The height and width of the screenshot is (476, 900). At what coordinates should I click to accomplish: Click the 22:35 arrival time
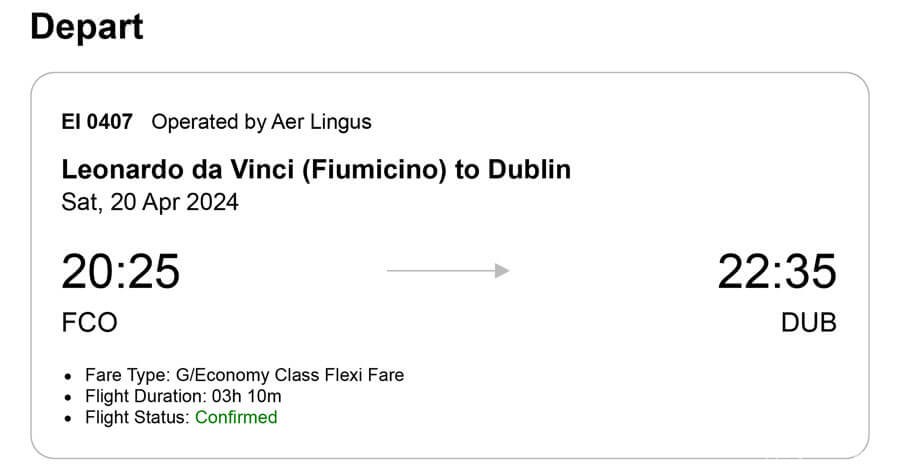coord(777,271)
